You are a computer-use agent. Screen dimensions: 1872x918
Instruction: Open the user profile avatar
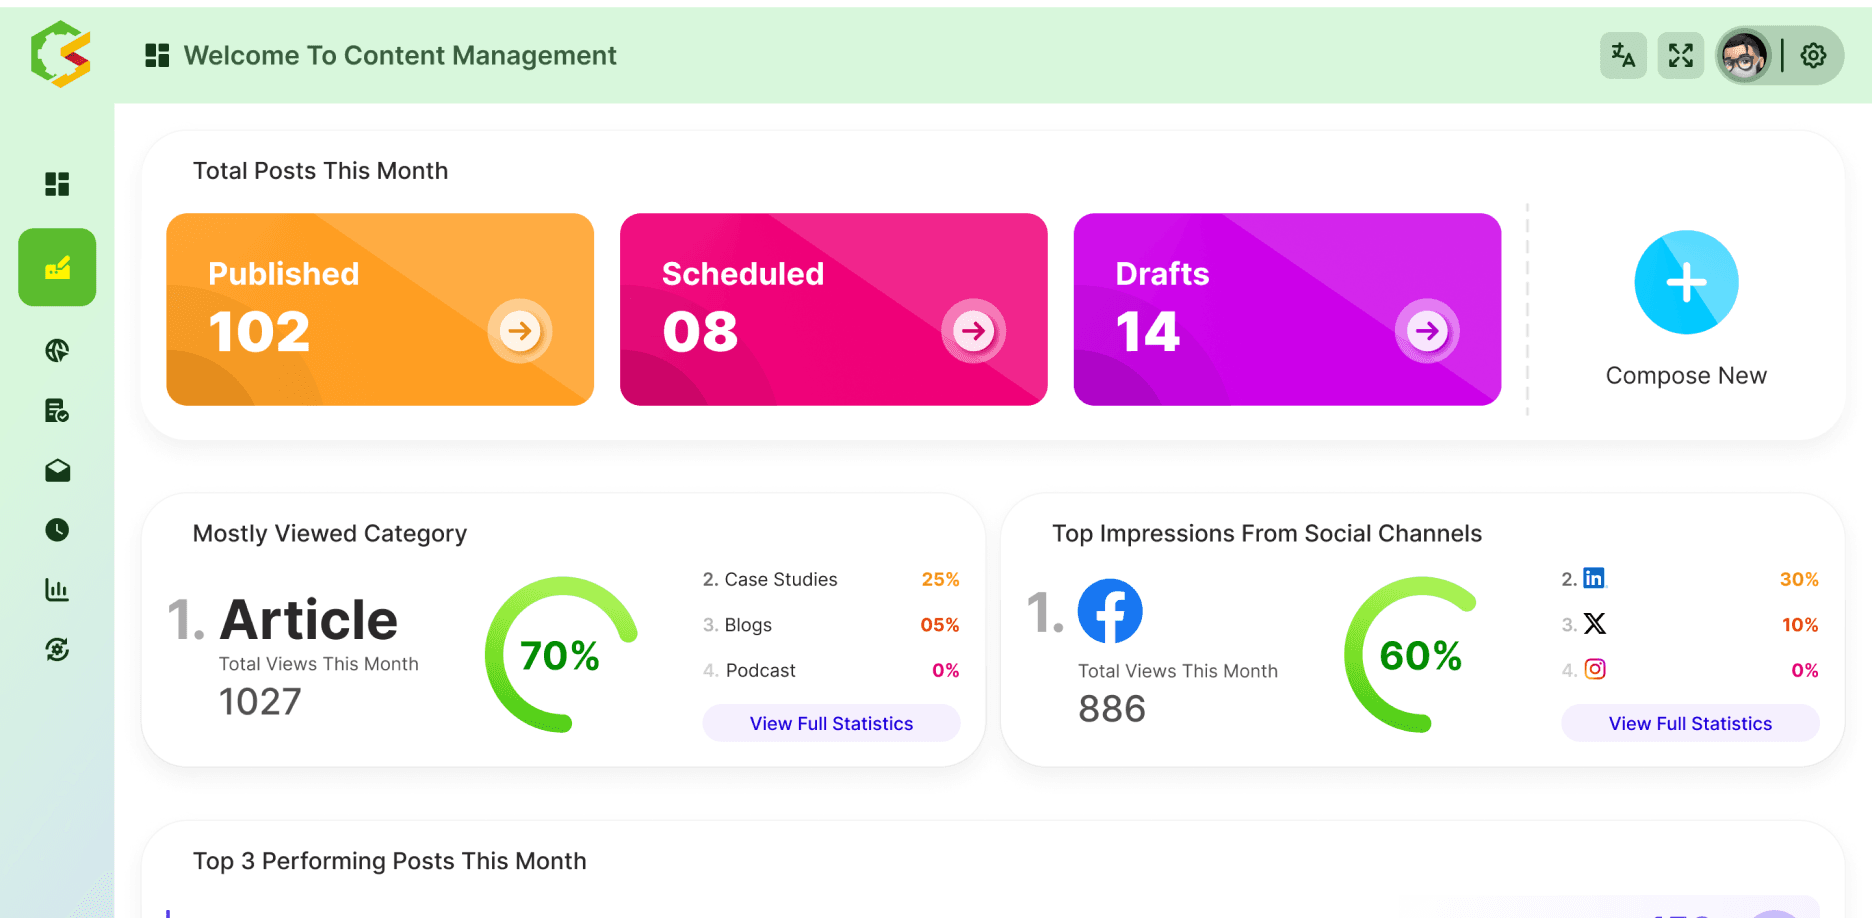[1744, 56]
